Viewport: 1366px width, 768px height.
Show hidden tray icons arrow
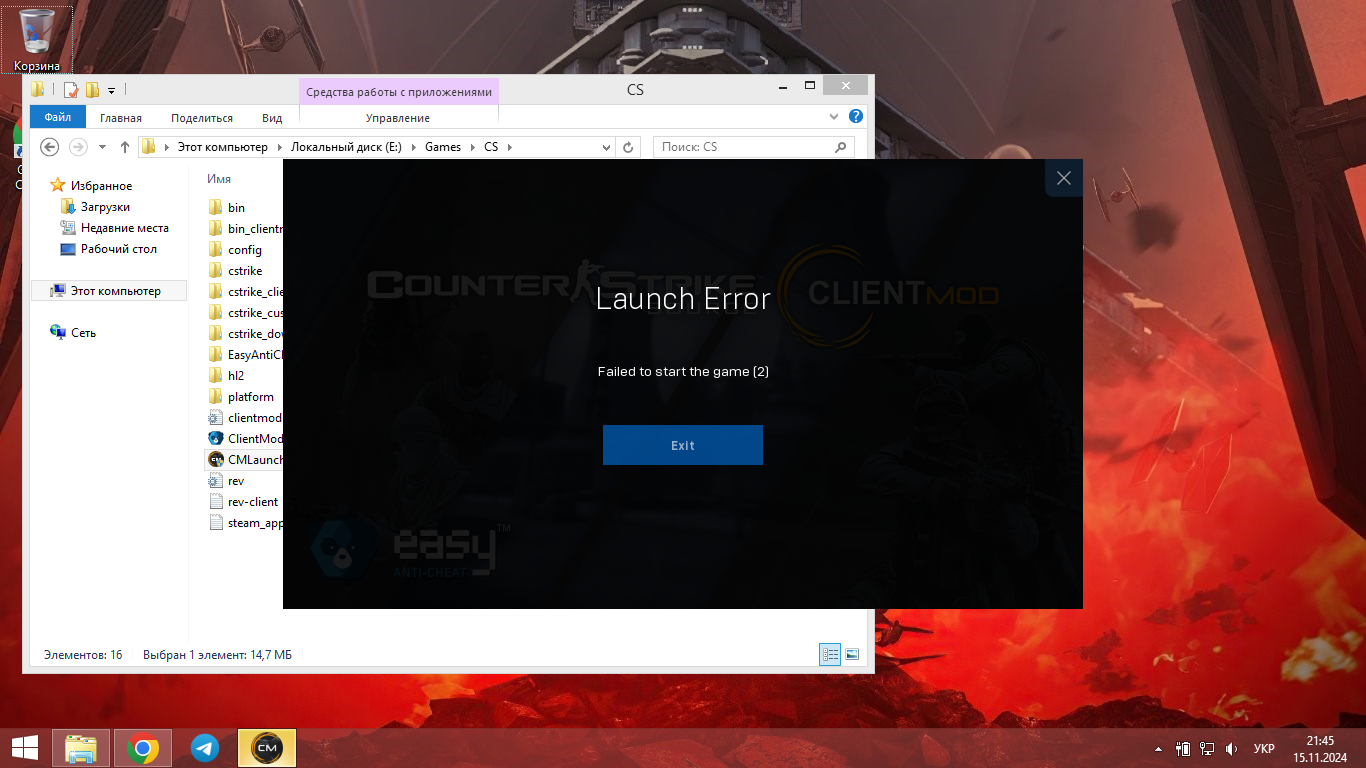point(1159,749)
